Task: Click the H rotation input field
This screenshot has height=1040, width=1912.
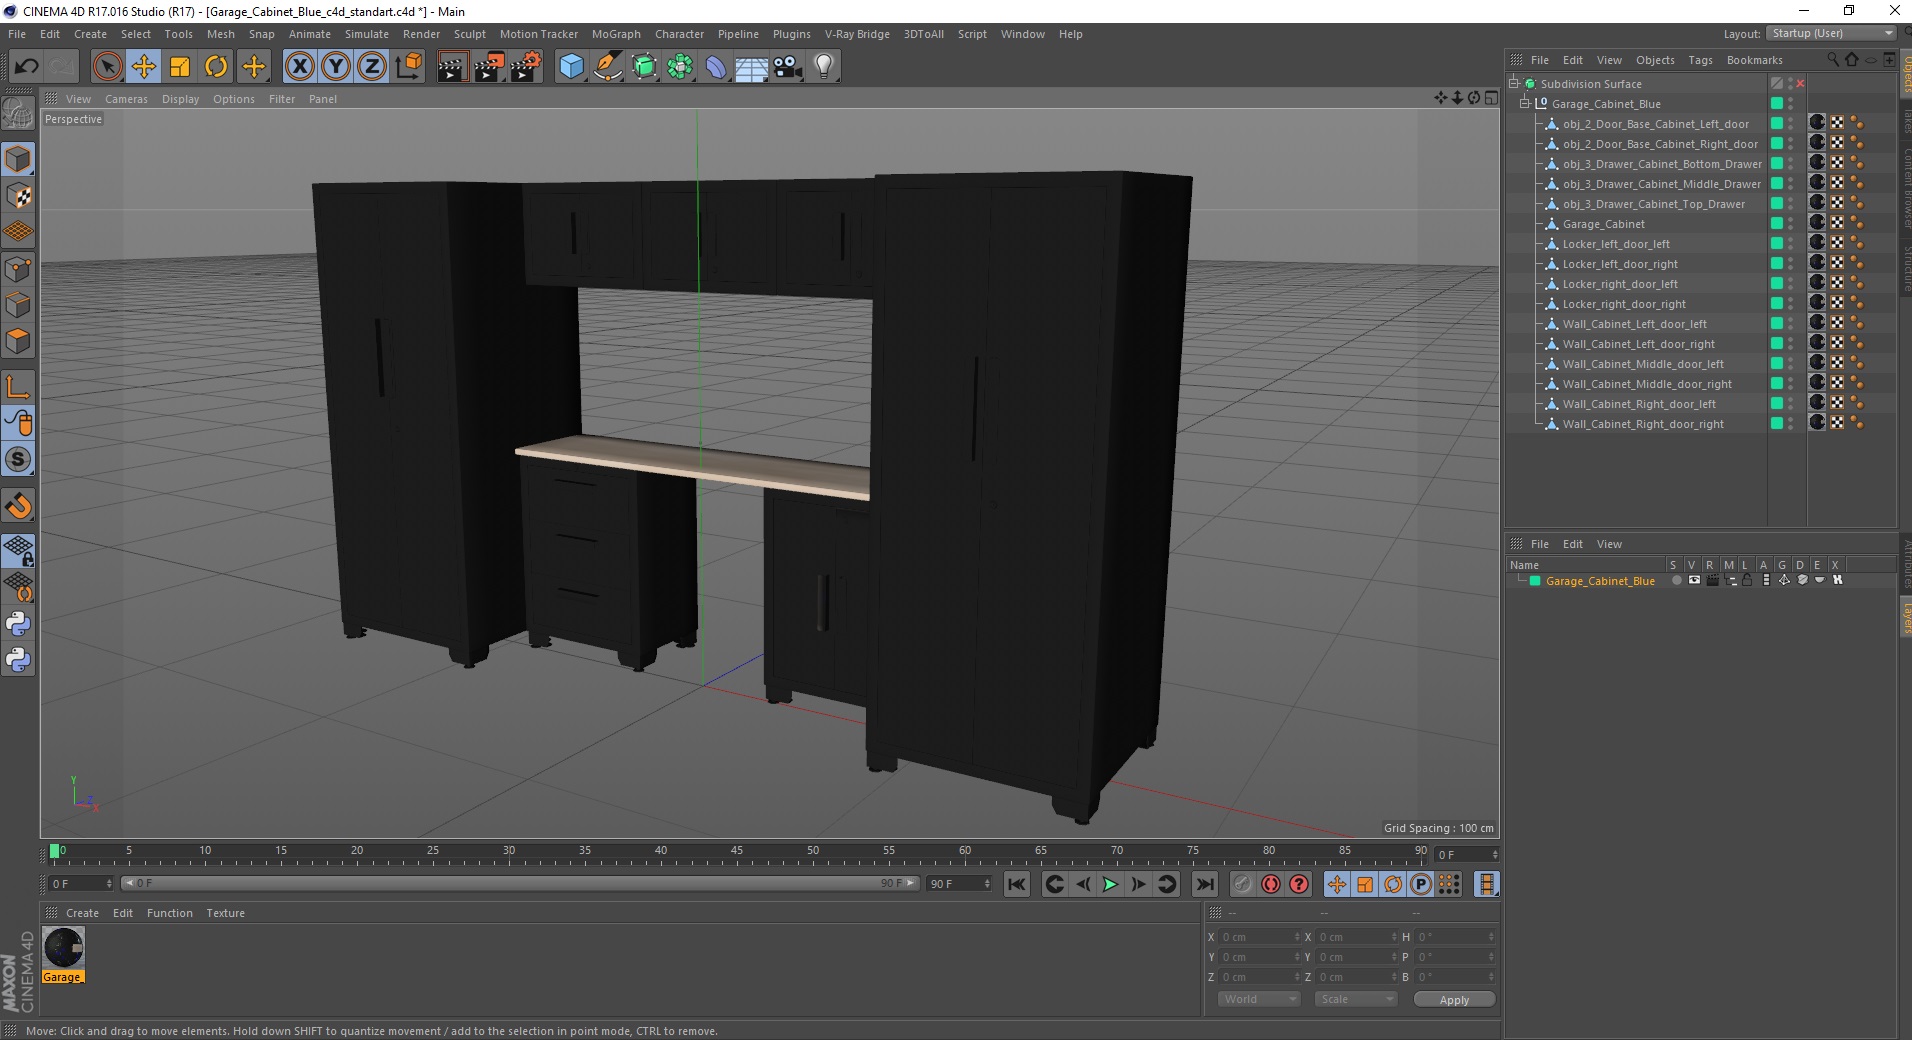Action: 1454,937
